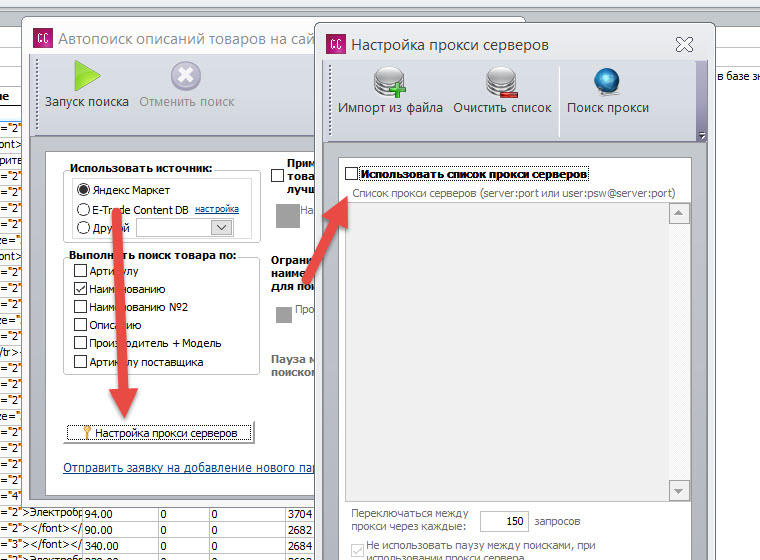Select Яндекс Маркет radio button
Screen dimensions: 760x560
(83, 190)
